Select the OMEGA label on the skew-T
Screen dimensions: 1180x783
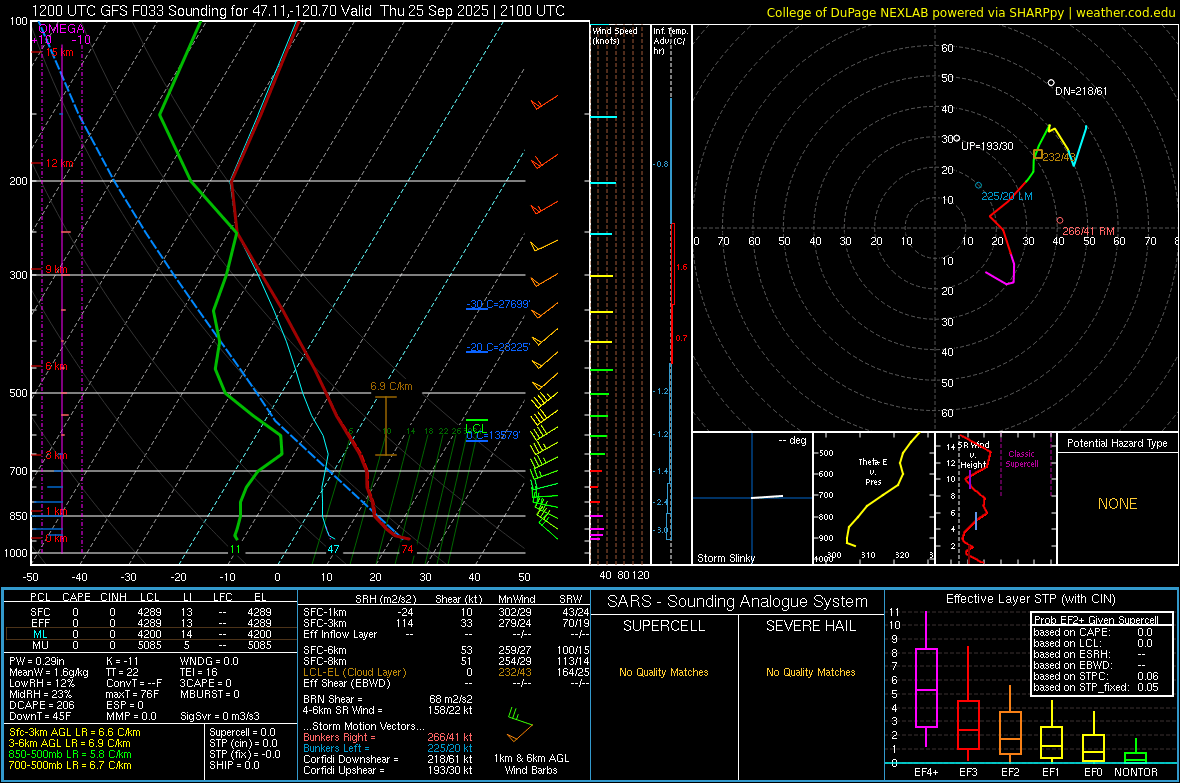click(62, 29)
